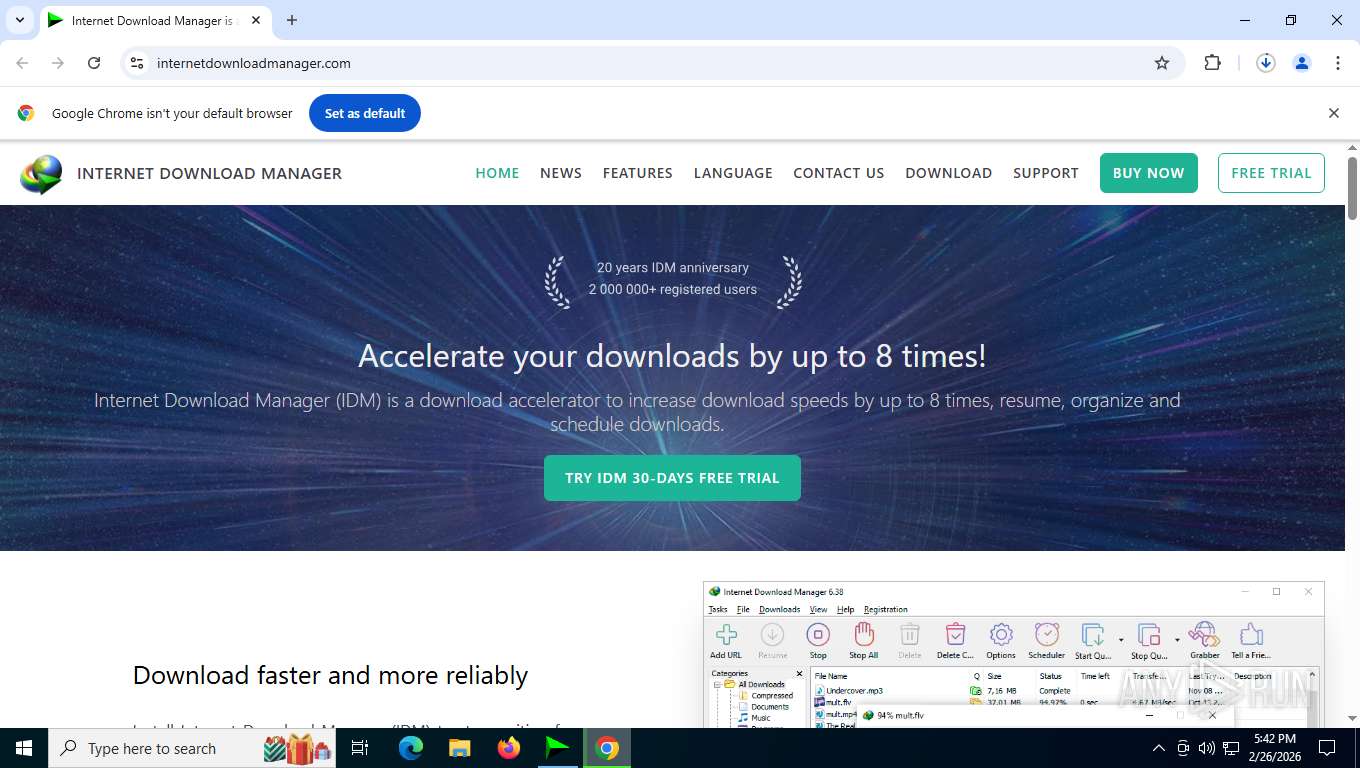Screen dimensions: 1360x768
Task: Open the Windows Start menu
Action: coord(23,748)
